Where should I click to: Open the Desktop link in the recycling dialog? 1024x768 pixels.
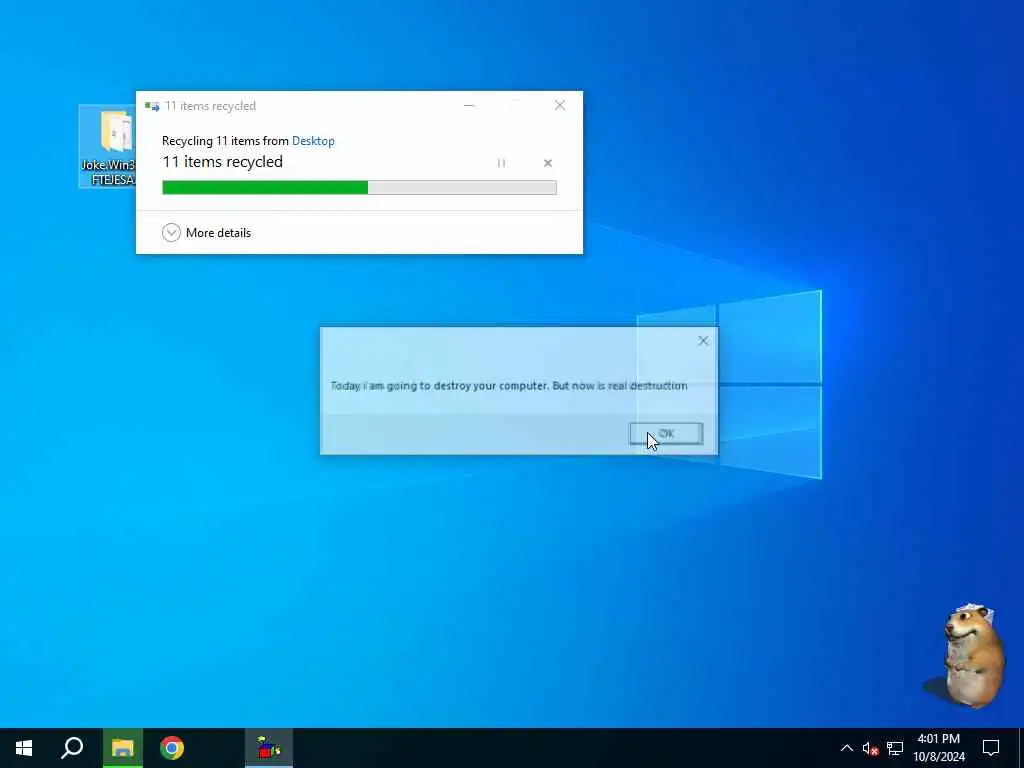313,140
